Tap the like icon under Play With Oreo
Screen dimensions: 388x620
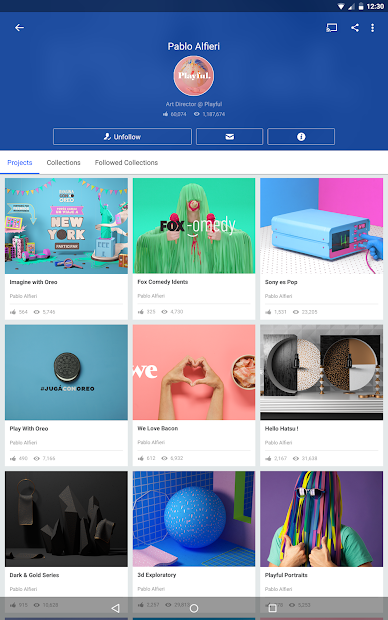click(13, 458)
